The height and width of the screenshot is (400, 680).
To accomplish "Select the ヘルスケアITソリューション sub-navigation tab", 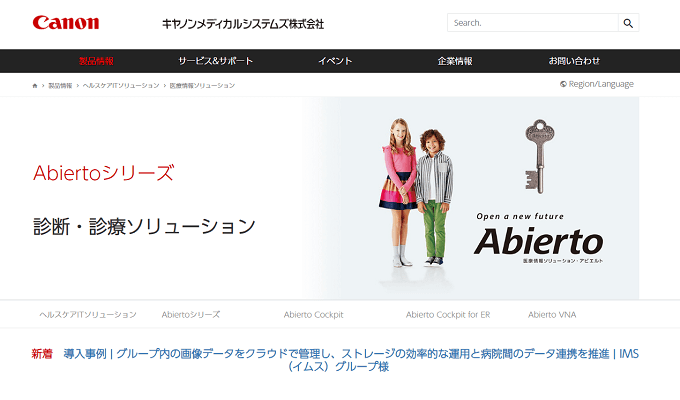I will [x=88, y=315].
